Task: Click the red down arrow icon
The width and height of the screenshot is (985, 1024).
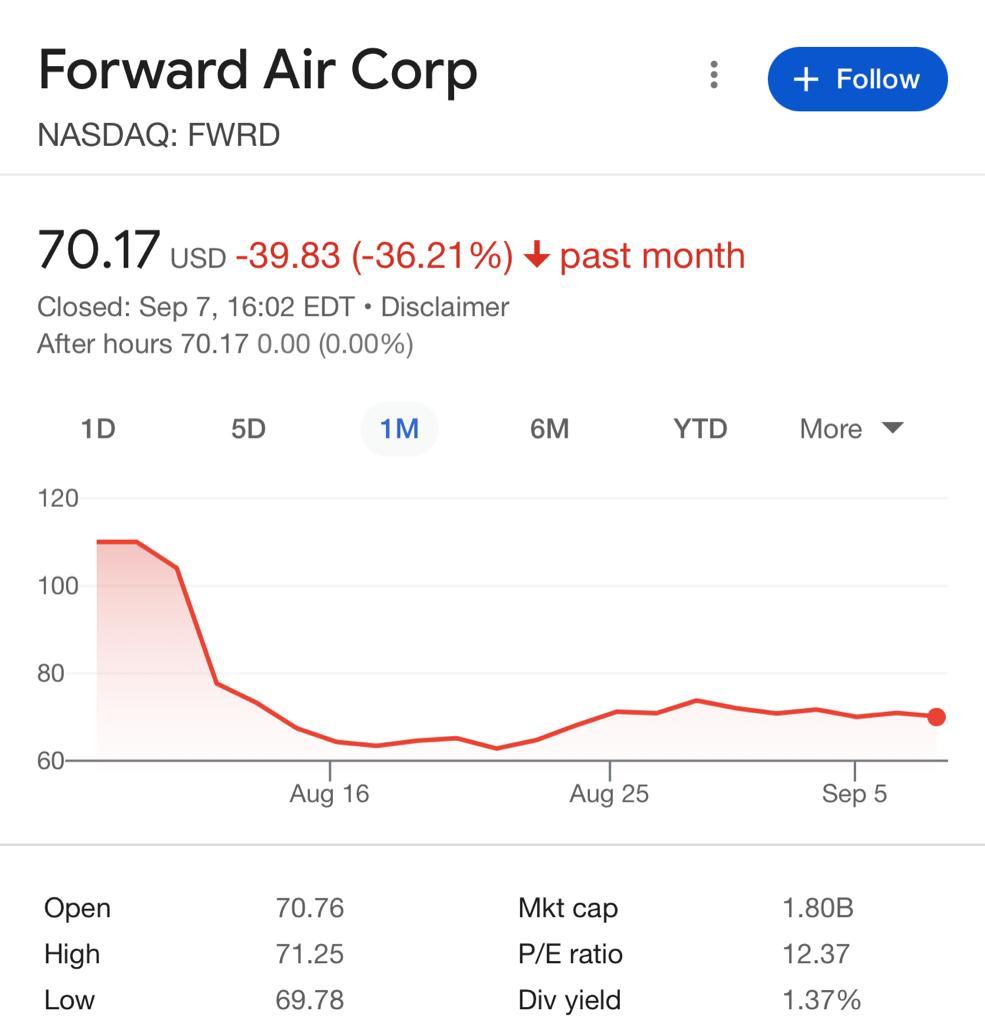Action: pyautogui.click(x=537, y=256)
